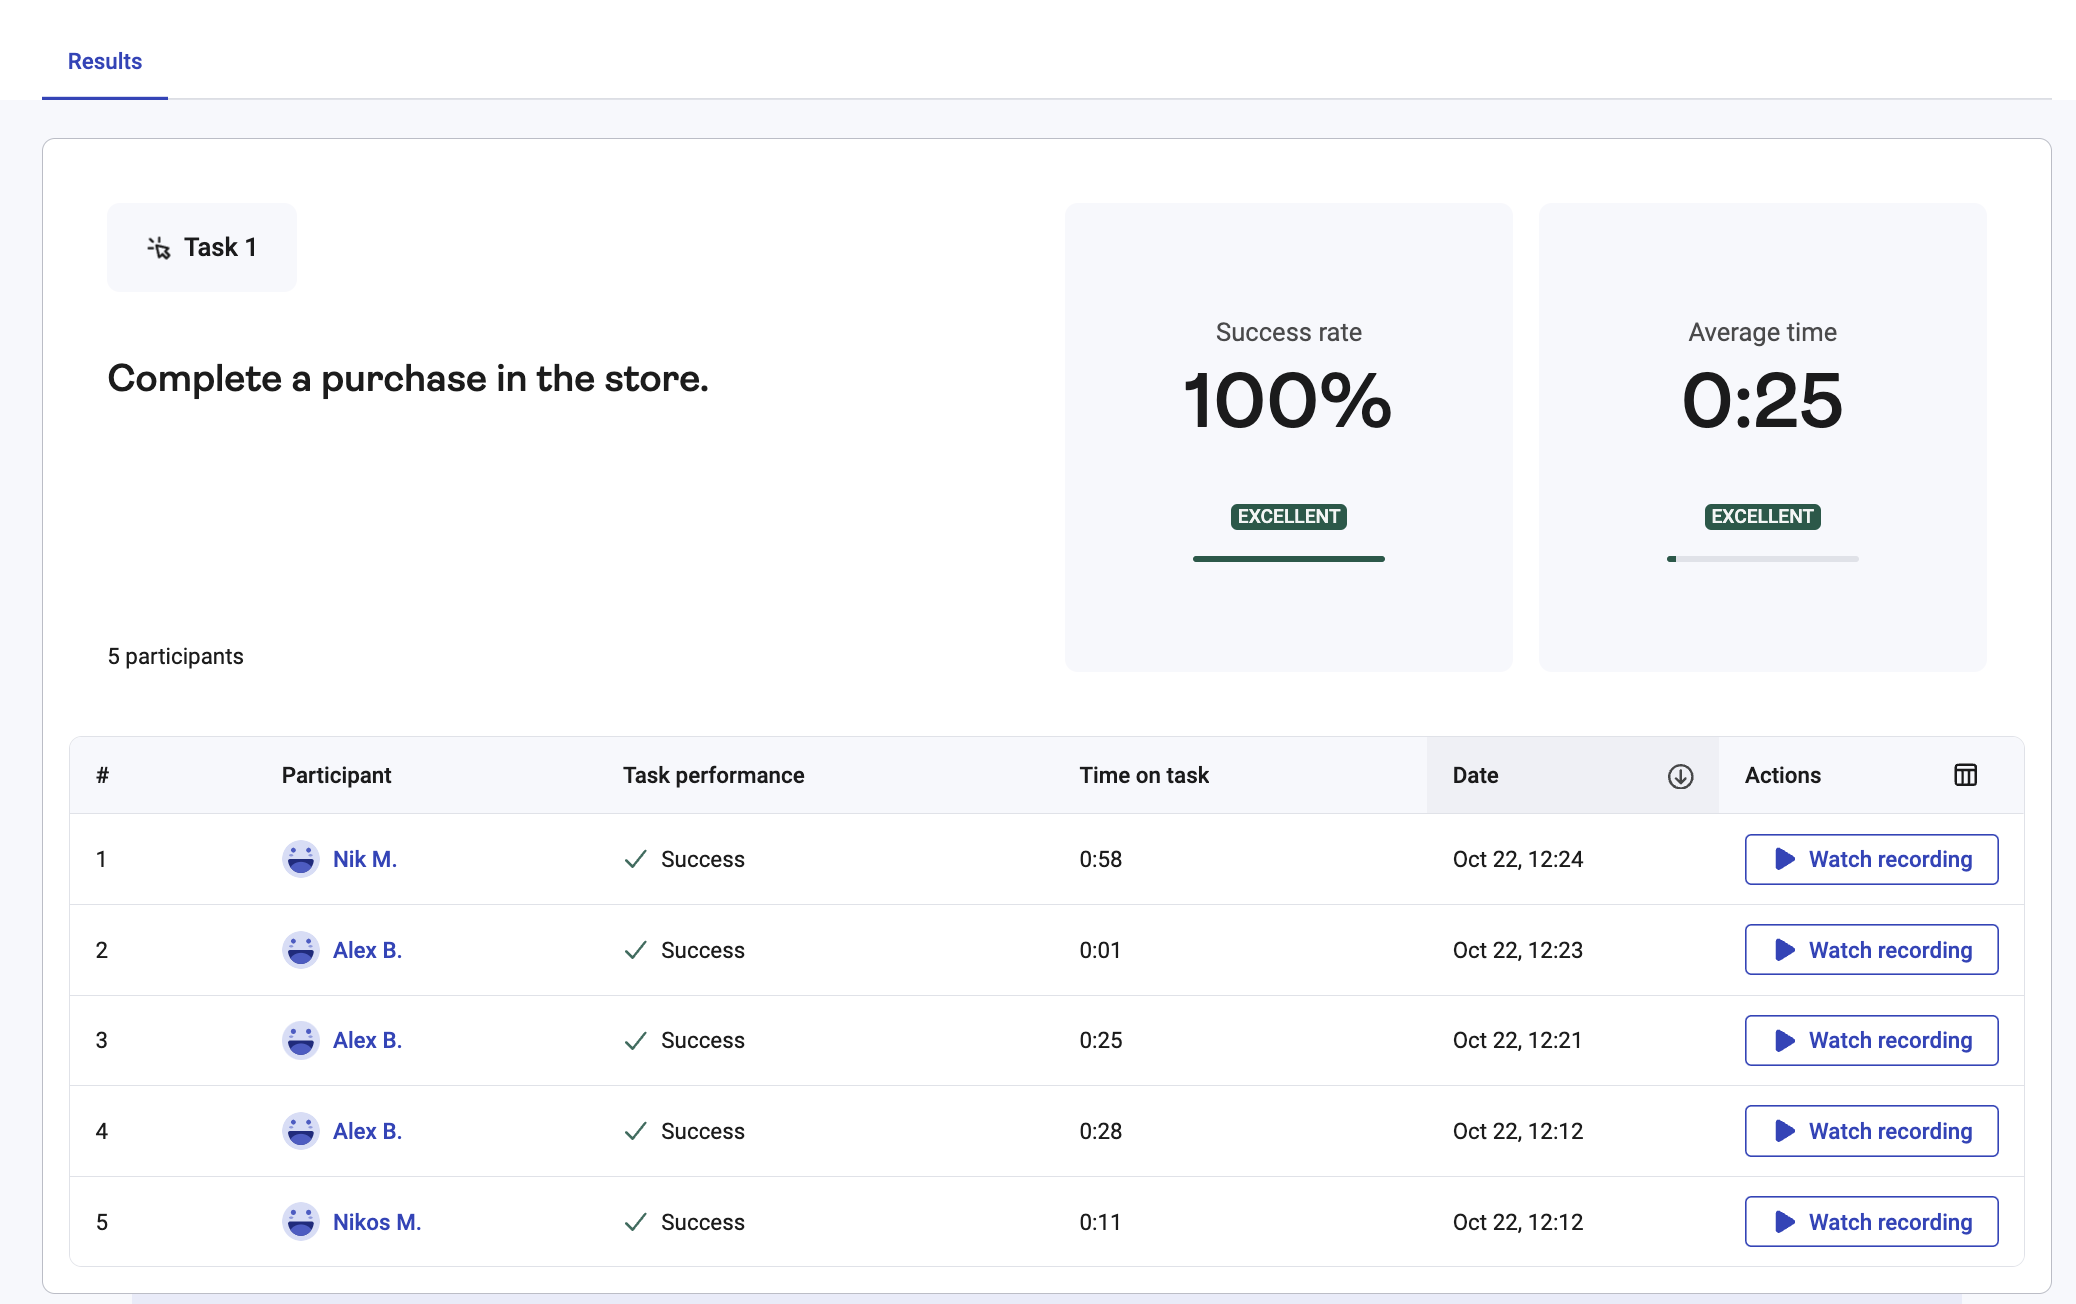Image resolution: width=2076 pixels, height=1304 pixels.
Task: Watch recording for Nik M.
Action: click(x=1871, y=859)
